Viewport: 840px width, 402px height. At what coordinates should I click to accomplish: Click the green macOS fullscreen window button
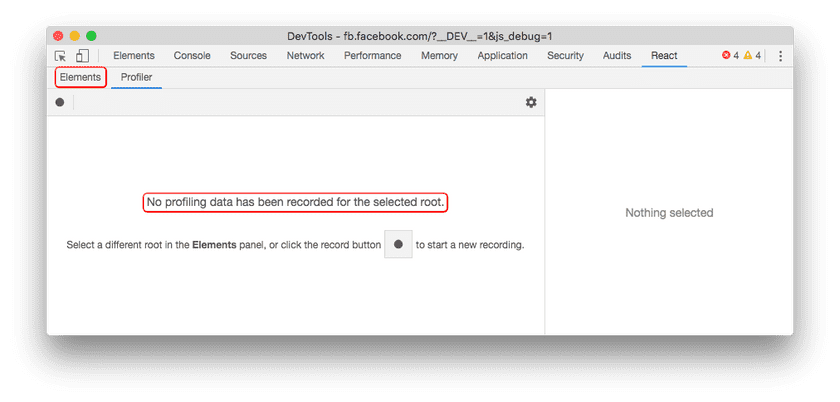91,35
